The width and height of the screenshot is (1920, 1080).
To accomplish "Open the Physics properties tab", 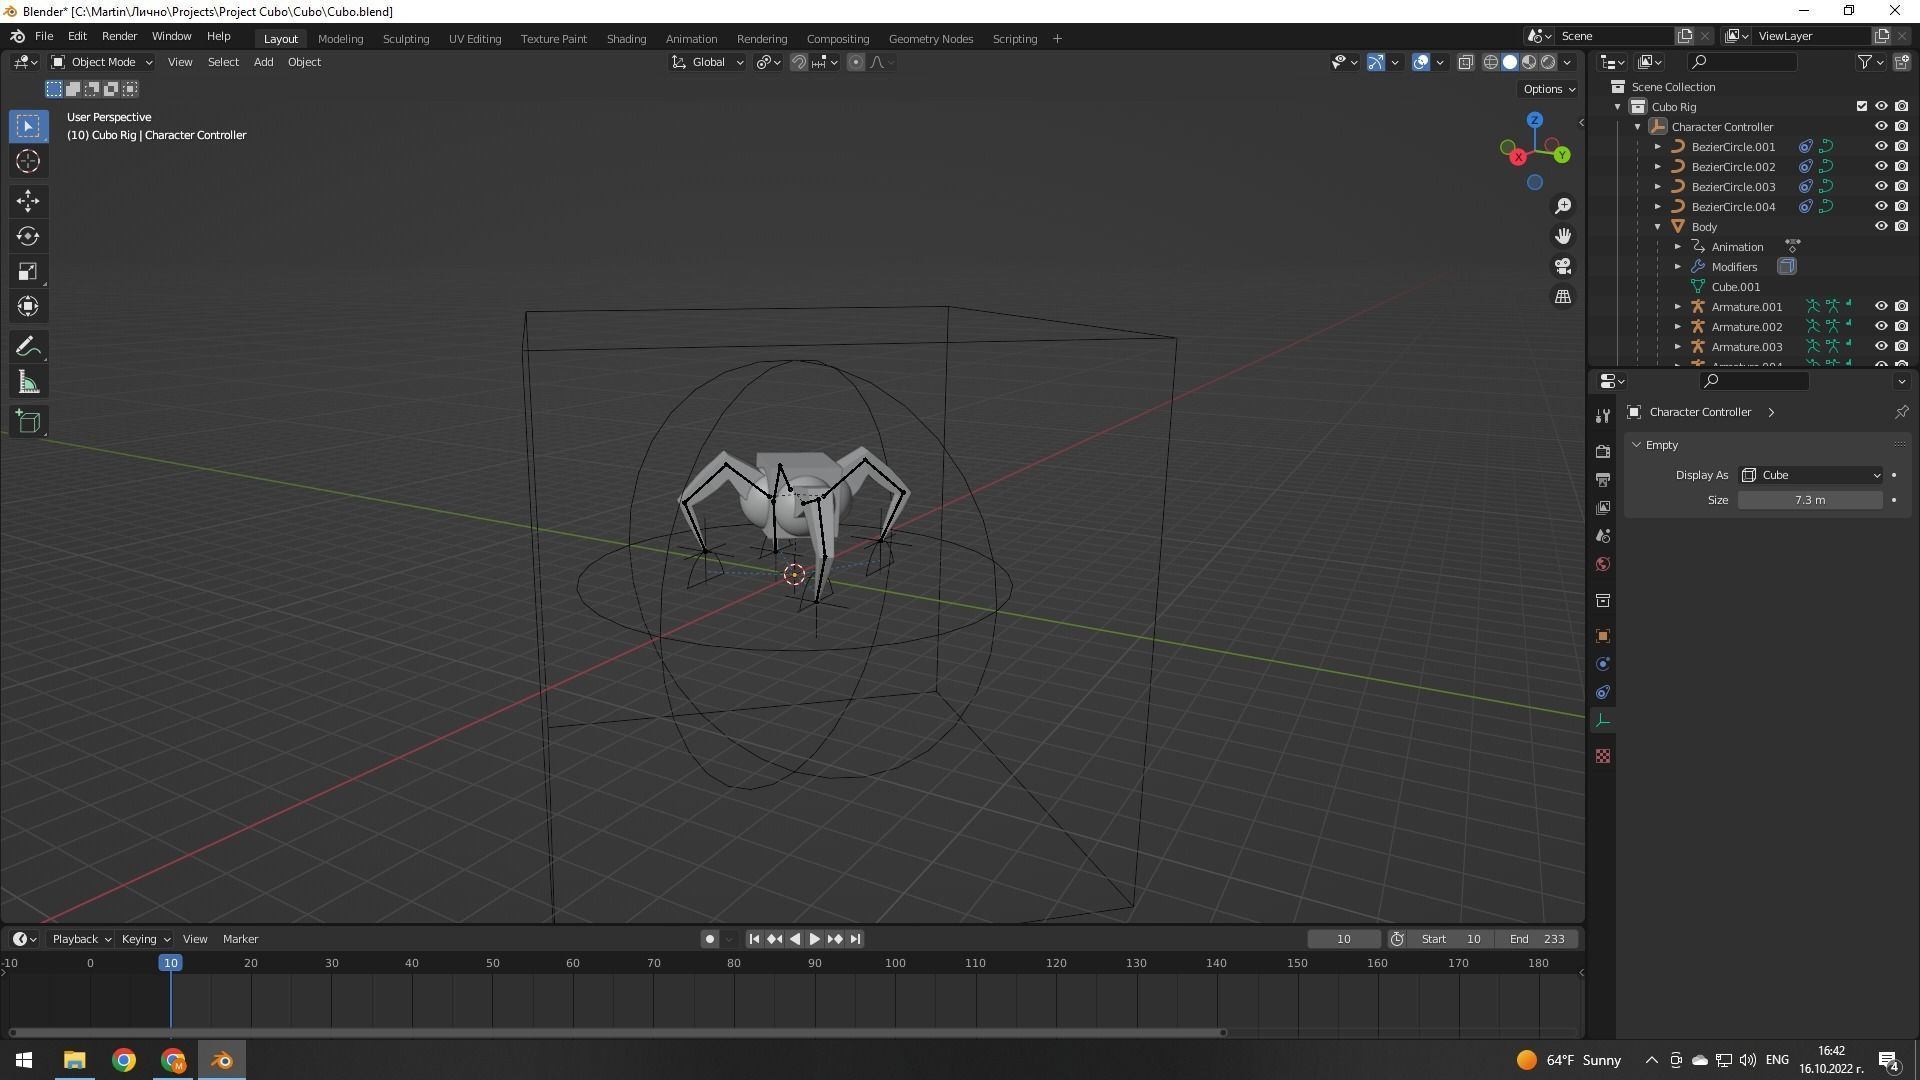I will click(x=1603, y=664).
